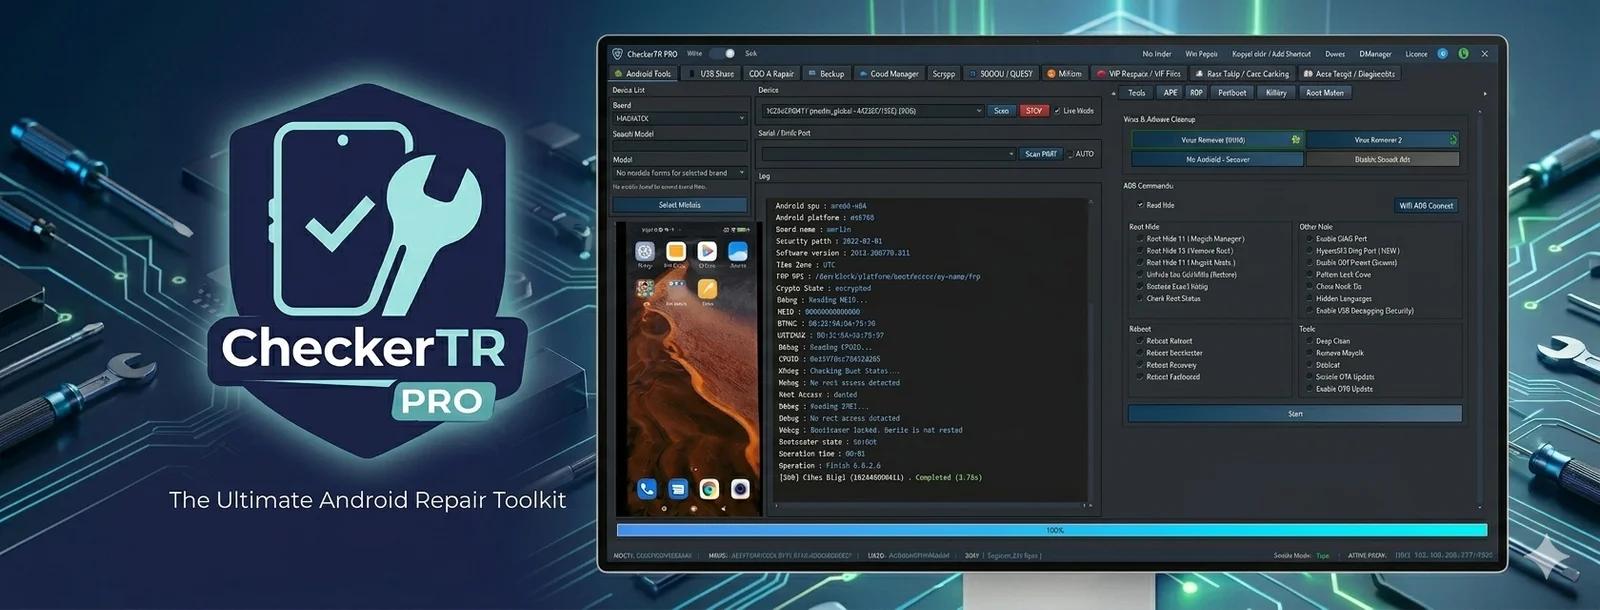Tick the AUTO checkbox beside Scan Port
This screenshot has width=1600, height=610.
pyautogui.click(x=1070, y=154)
